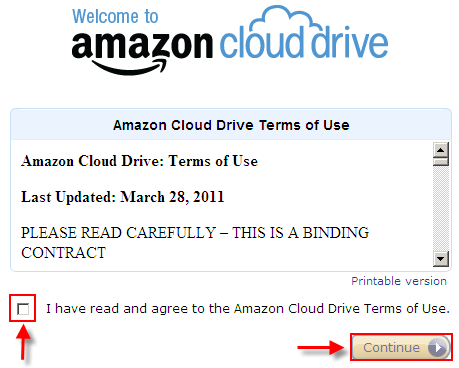Click the amazon smile arrow under the logo
The image size is (459, 368).
tap(128, 67)
